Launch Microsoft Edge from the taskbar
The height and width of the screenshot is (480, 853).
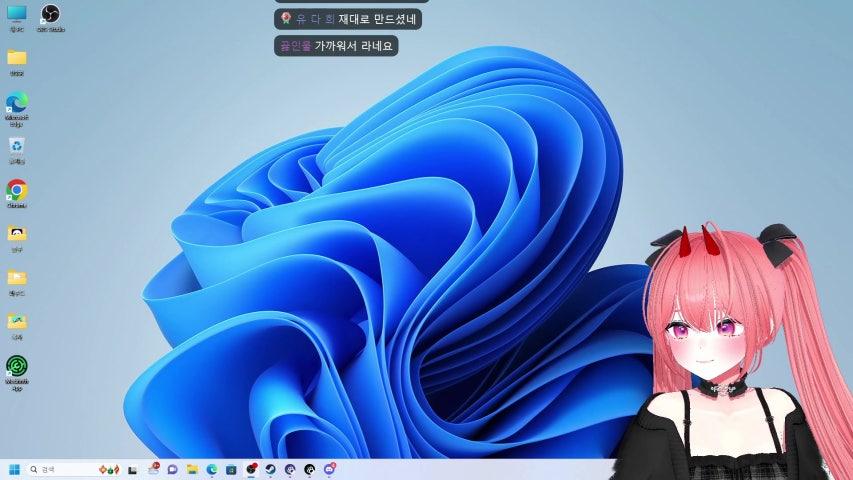pyautogui.click(x=211, y=469)
